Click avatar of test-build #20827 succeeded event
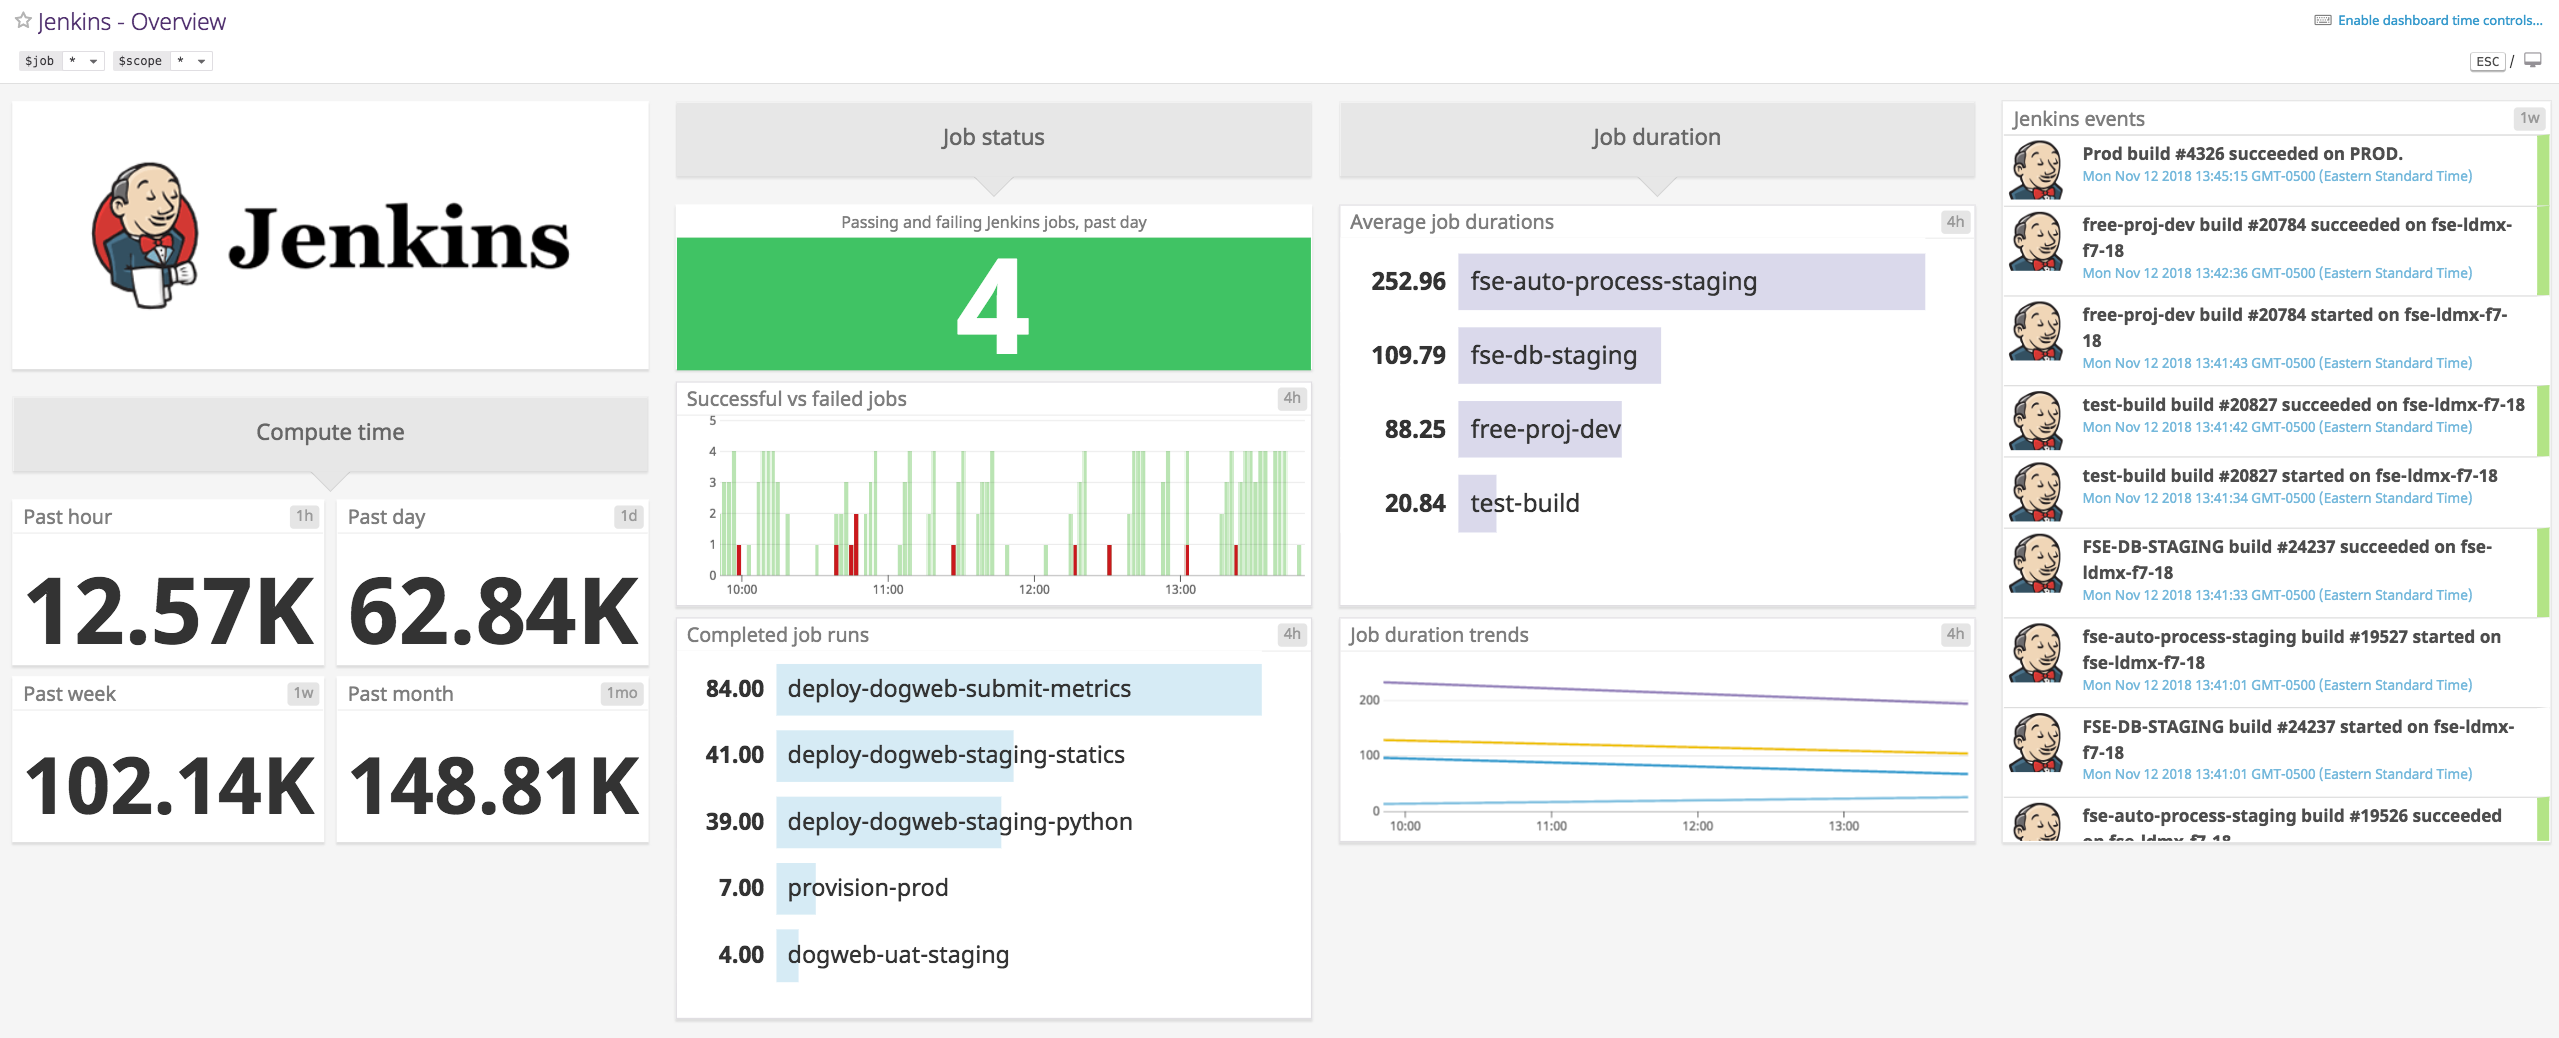 click(x=2036, y=420)
